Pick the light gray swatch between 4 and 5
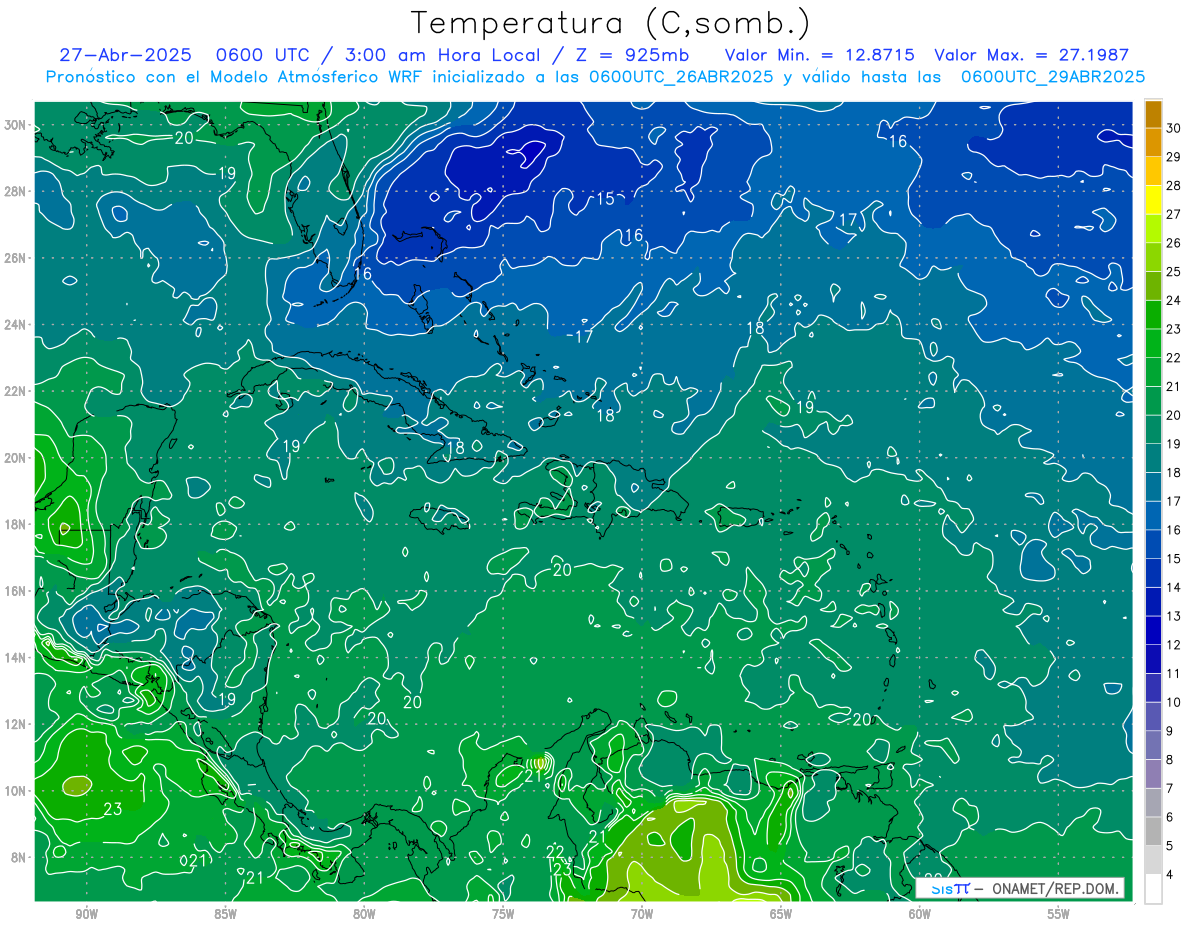Viewport: 1200px width, 927px height. pos(1153,860)
